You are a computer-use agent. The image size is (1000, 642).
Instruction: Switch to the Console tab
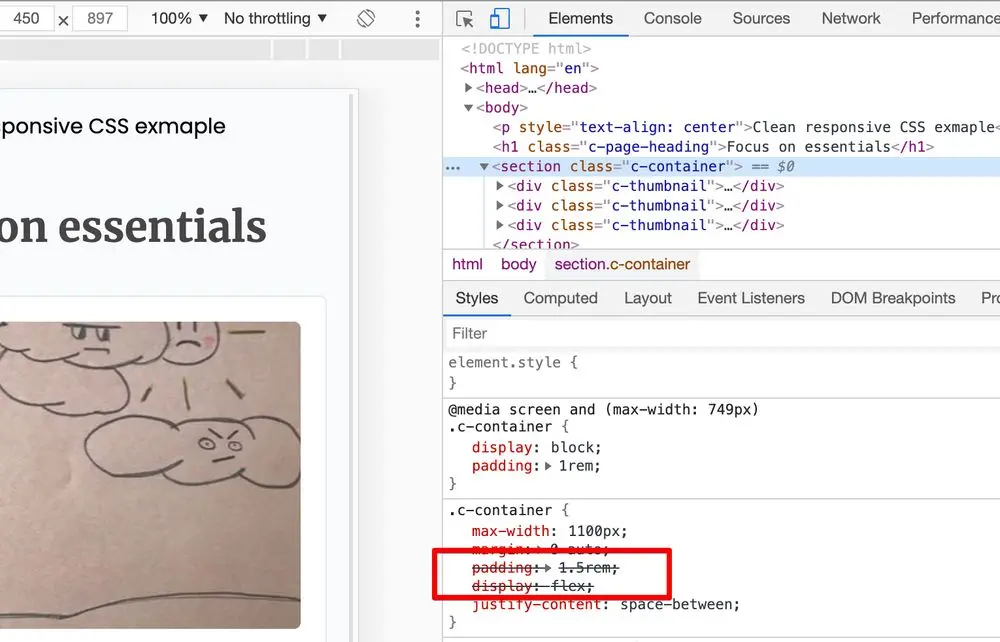pyautogui.click(x=671, y=18)
